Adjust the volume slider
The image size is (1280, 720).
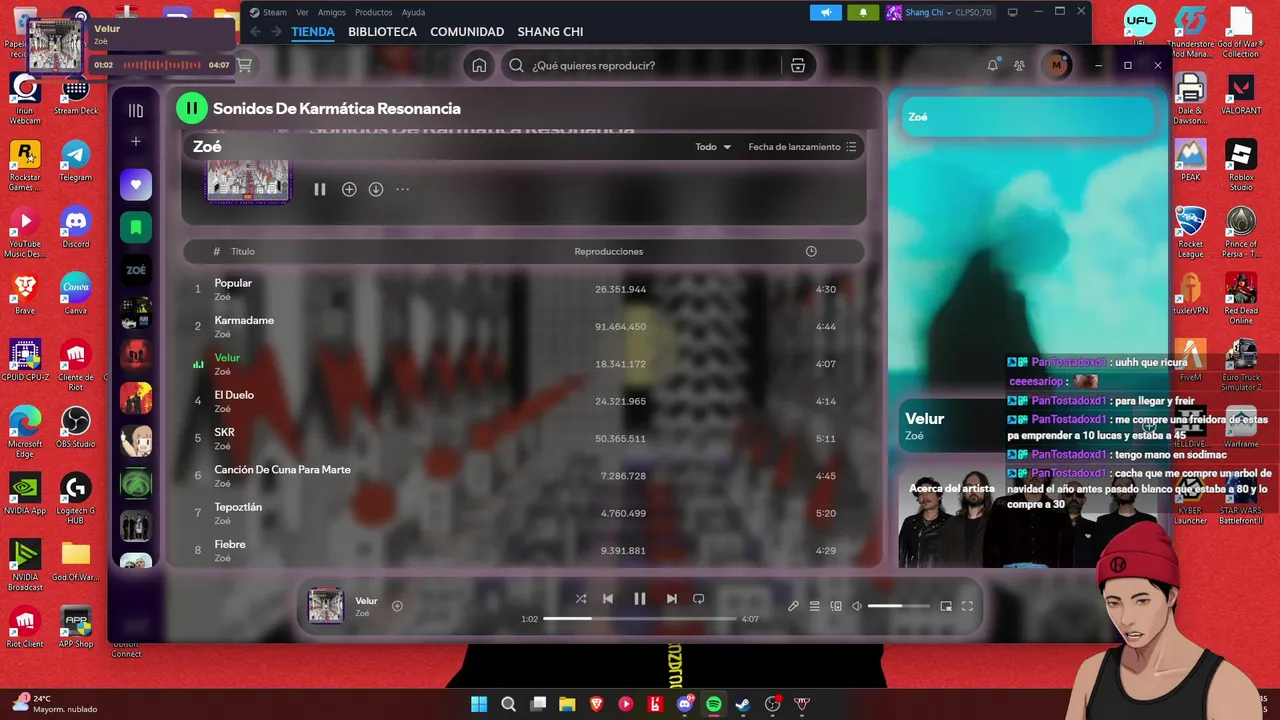898,606
